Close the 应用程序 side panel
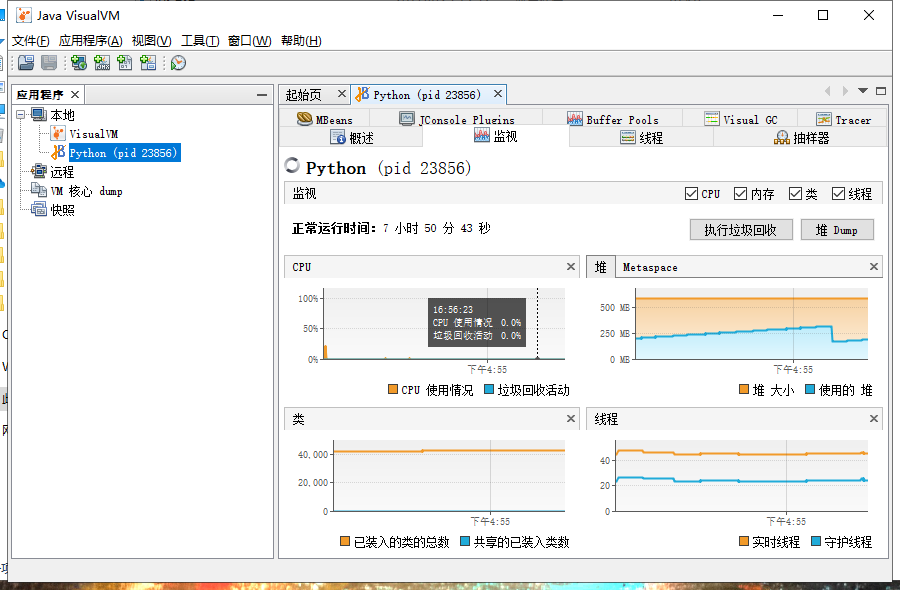Screen dimensions: 900x590 pos(75,94)
